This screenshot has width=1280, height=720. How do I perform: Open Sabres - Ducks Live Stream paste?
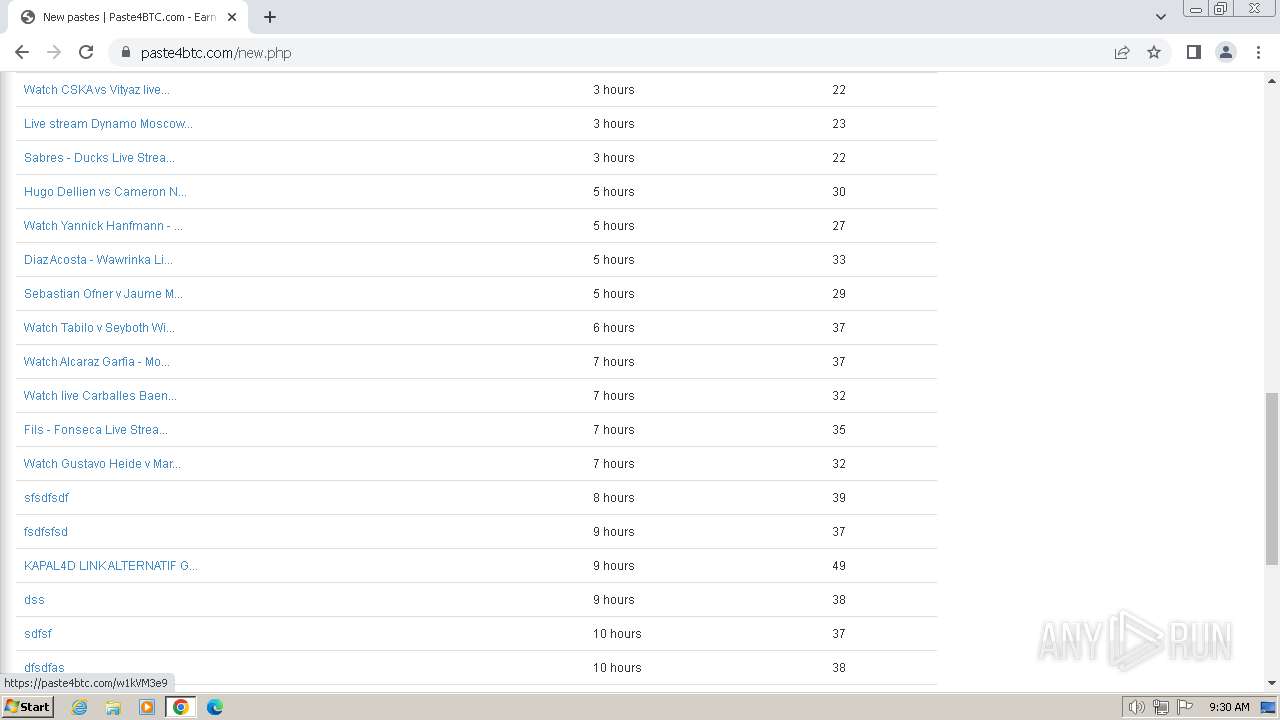pos(99,158)
